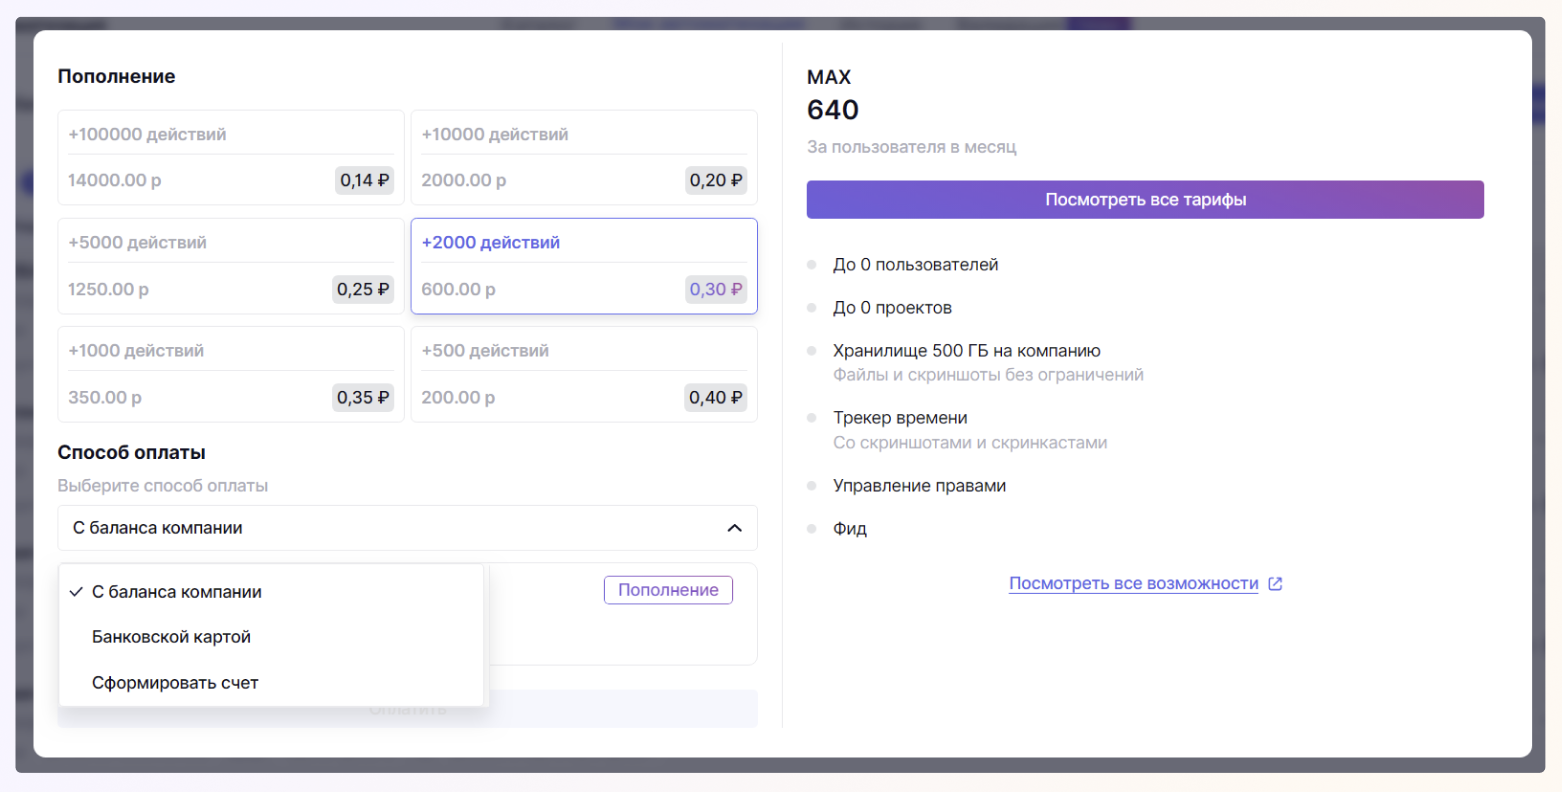Click the 0,14 ₽ price badge

(364, 181)
